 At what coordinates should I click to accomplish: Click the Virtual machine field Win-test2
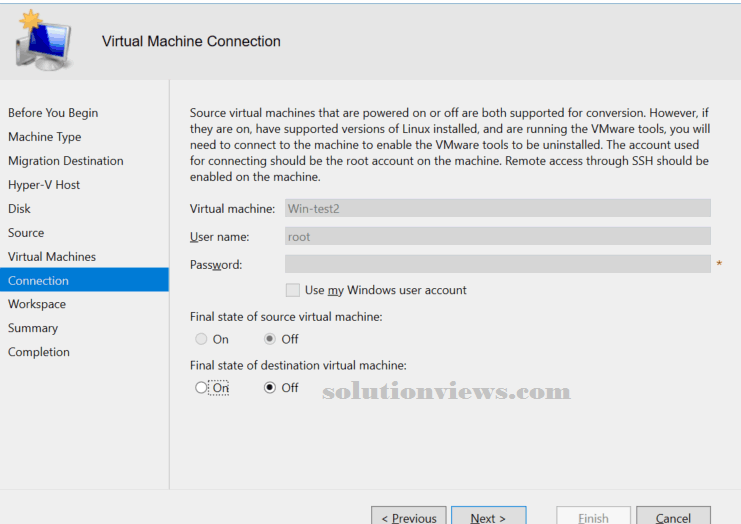point(498,208)
